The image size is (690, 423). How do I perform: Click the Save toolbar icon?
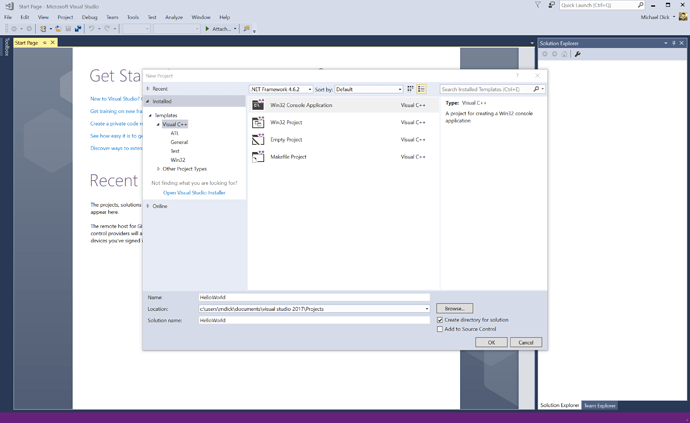click(68, 29)
